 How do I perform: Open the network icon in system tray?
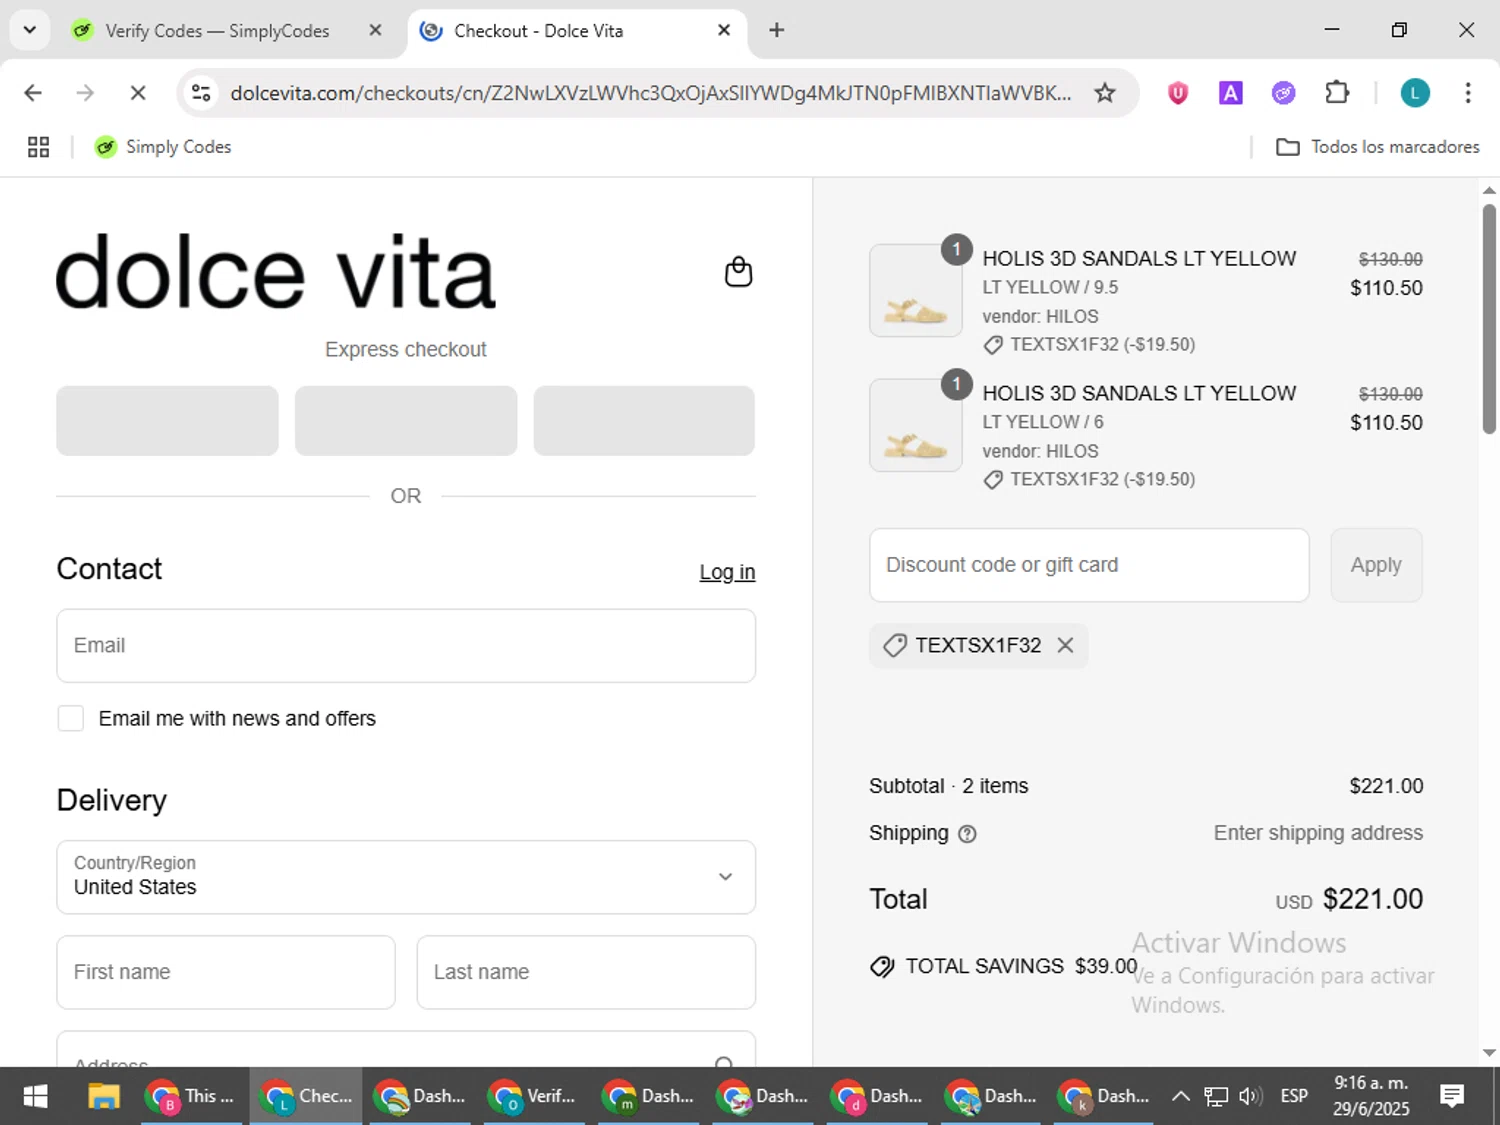click(1215, 1097)
